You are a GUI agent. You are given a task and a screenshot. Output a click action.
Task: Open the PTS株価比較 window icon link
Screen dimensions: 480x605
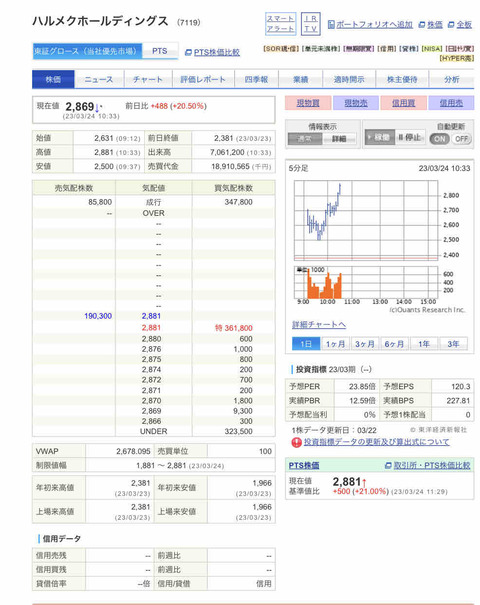pyautogui.click(x=188, y=52)
